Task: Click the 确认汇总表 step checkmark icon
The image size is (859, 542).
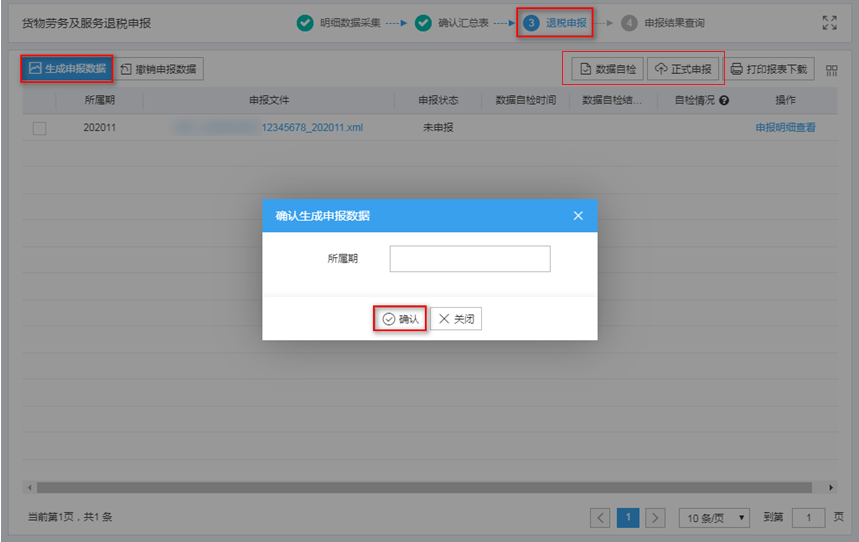Action: (423, 22)
